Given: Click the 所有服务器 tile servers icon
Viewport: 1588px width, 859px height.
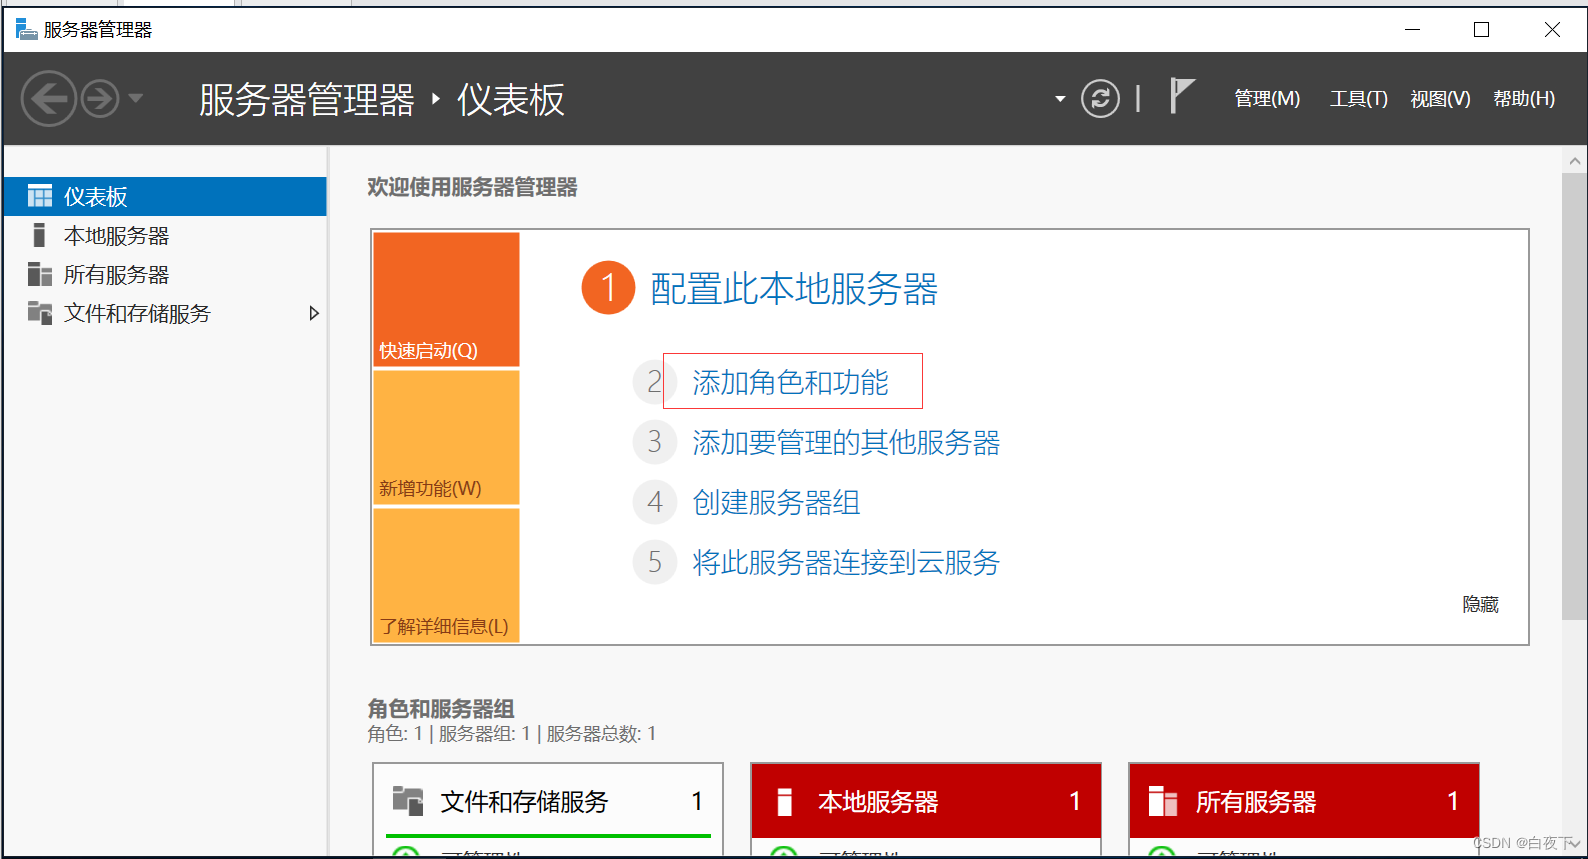Looking at the screenshot, I should point(1163,801).
